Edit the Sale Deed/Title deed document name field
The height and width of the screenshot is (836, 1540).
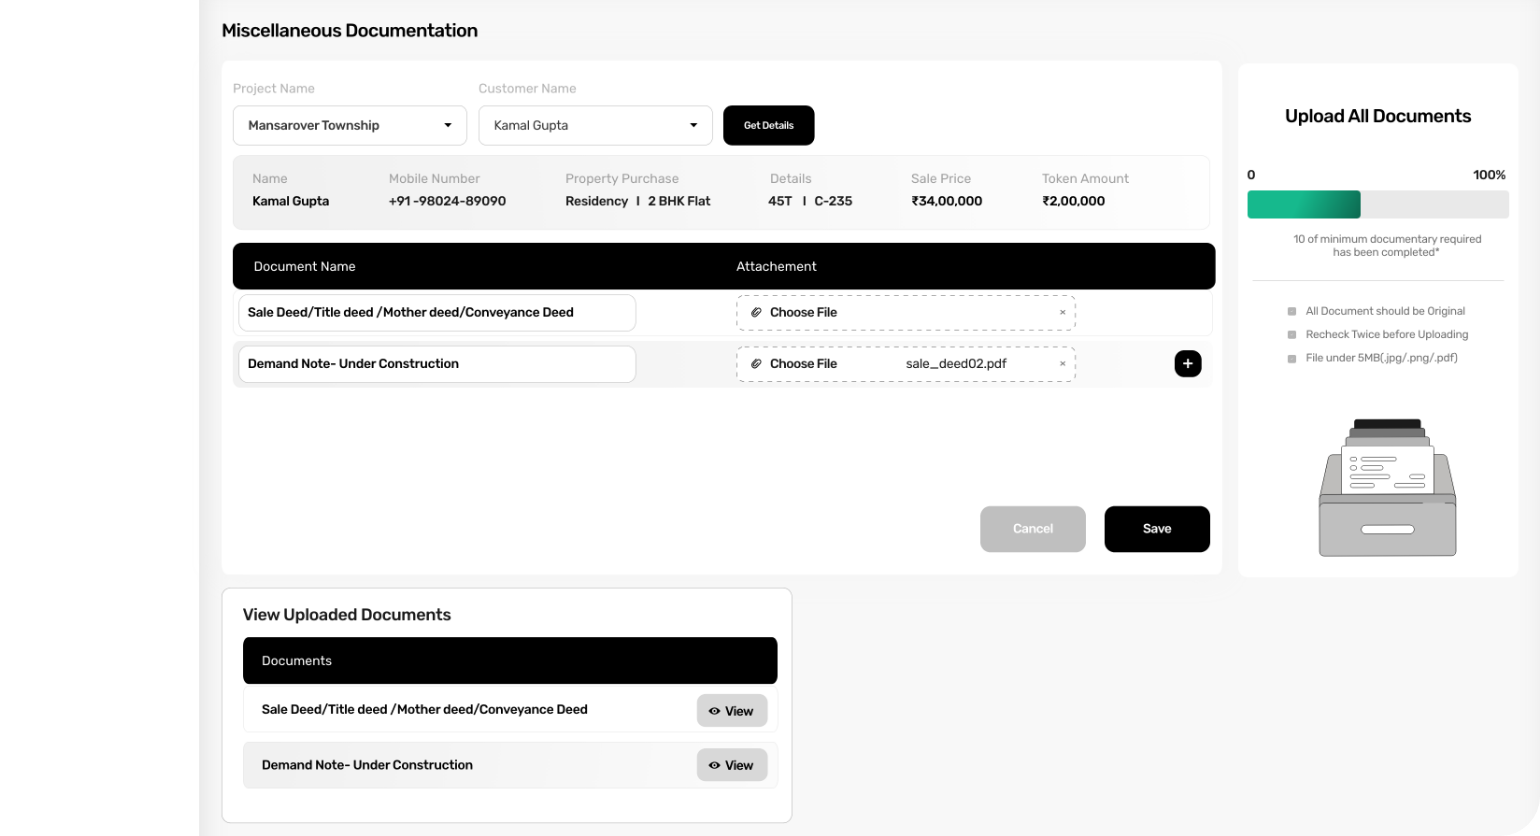pos(437,312)
